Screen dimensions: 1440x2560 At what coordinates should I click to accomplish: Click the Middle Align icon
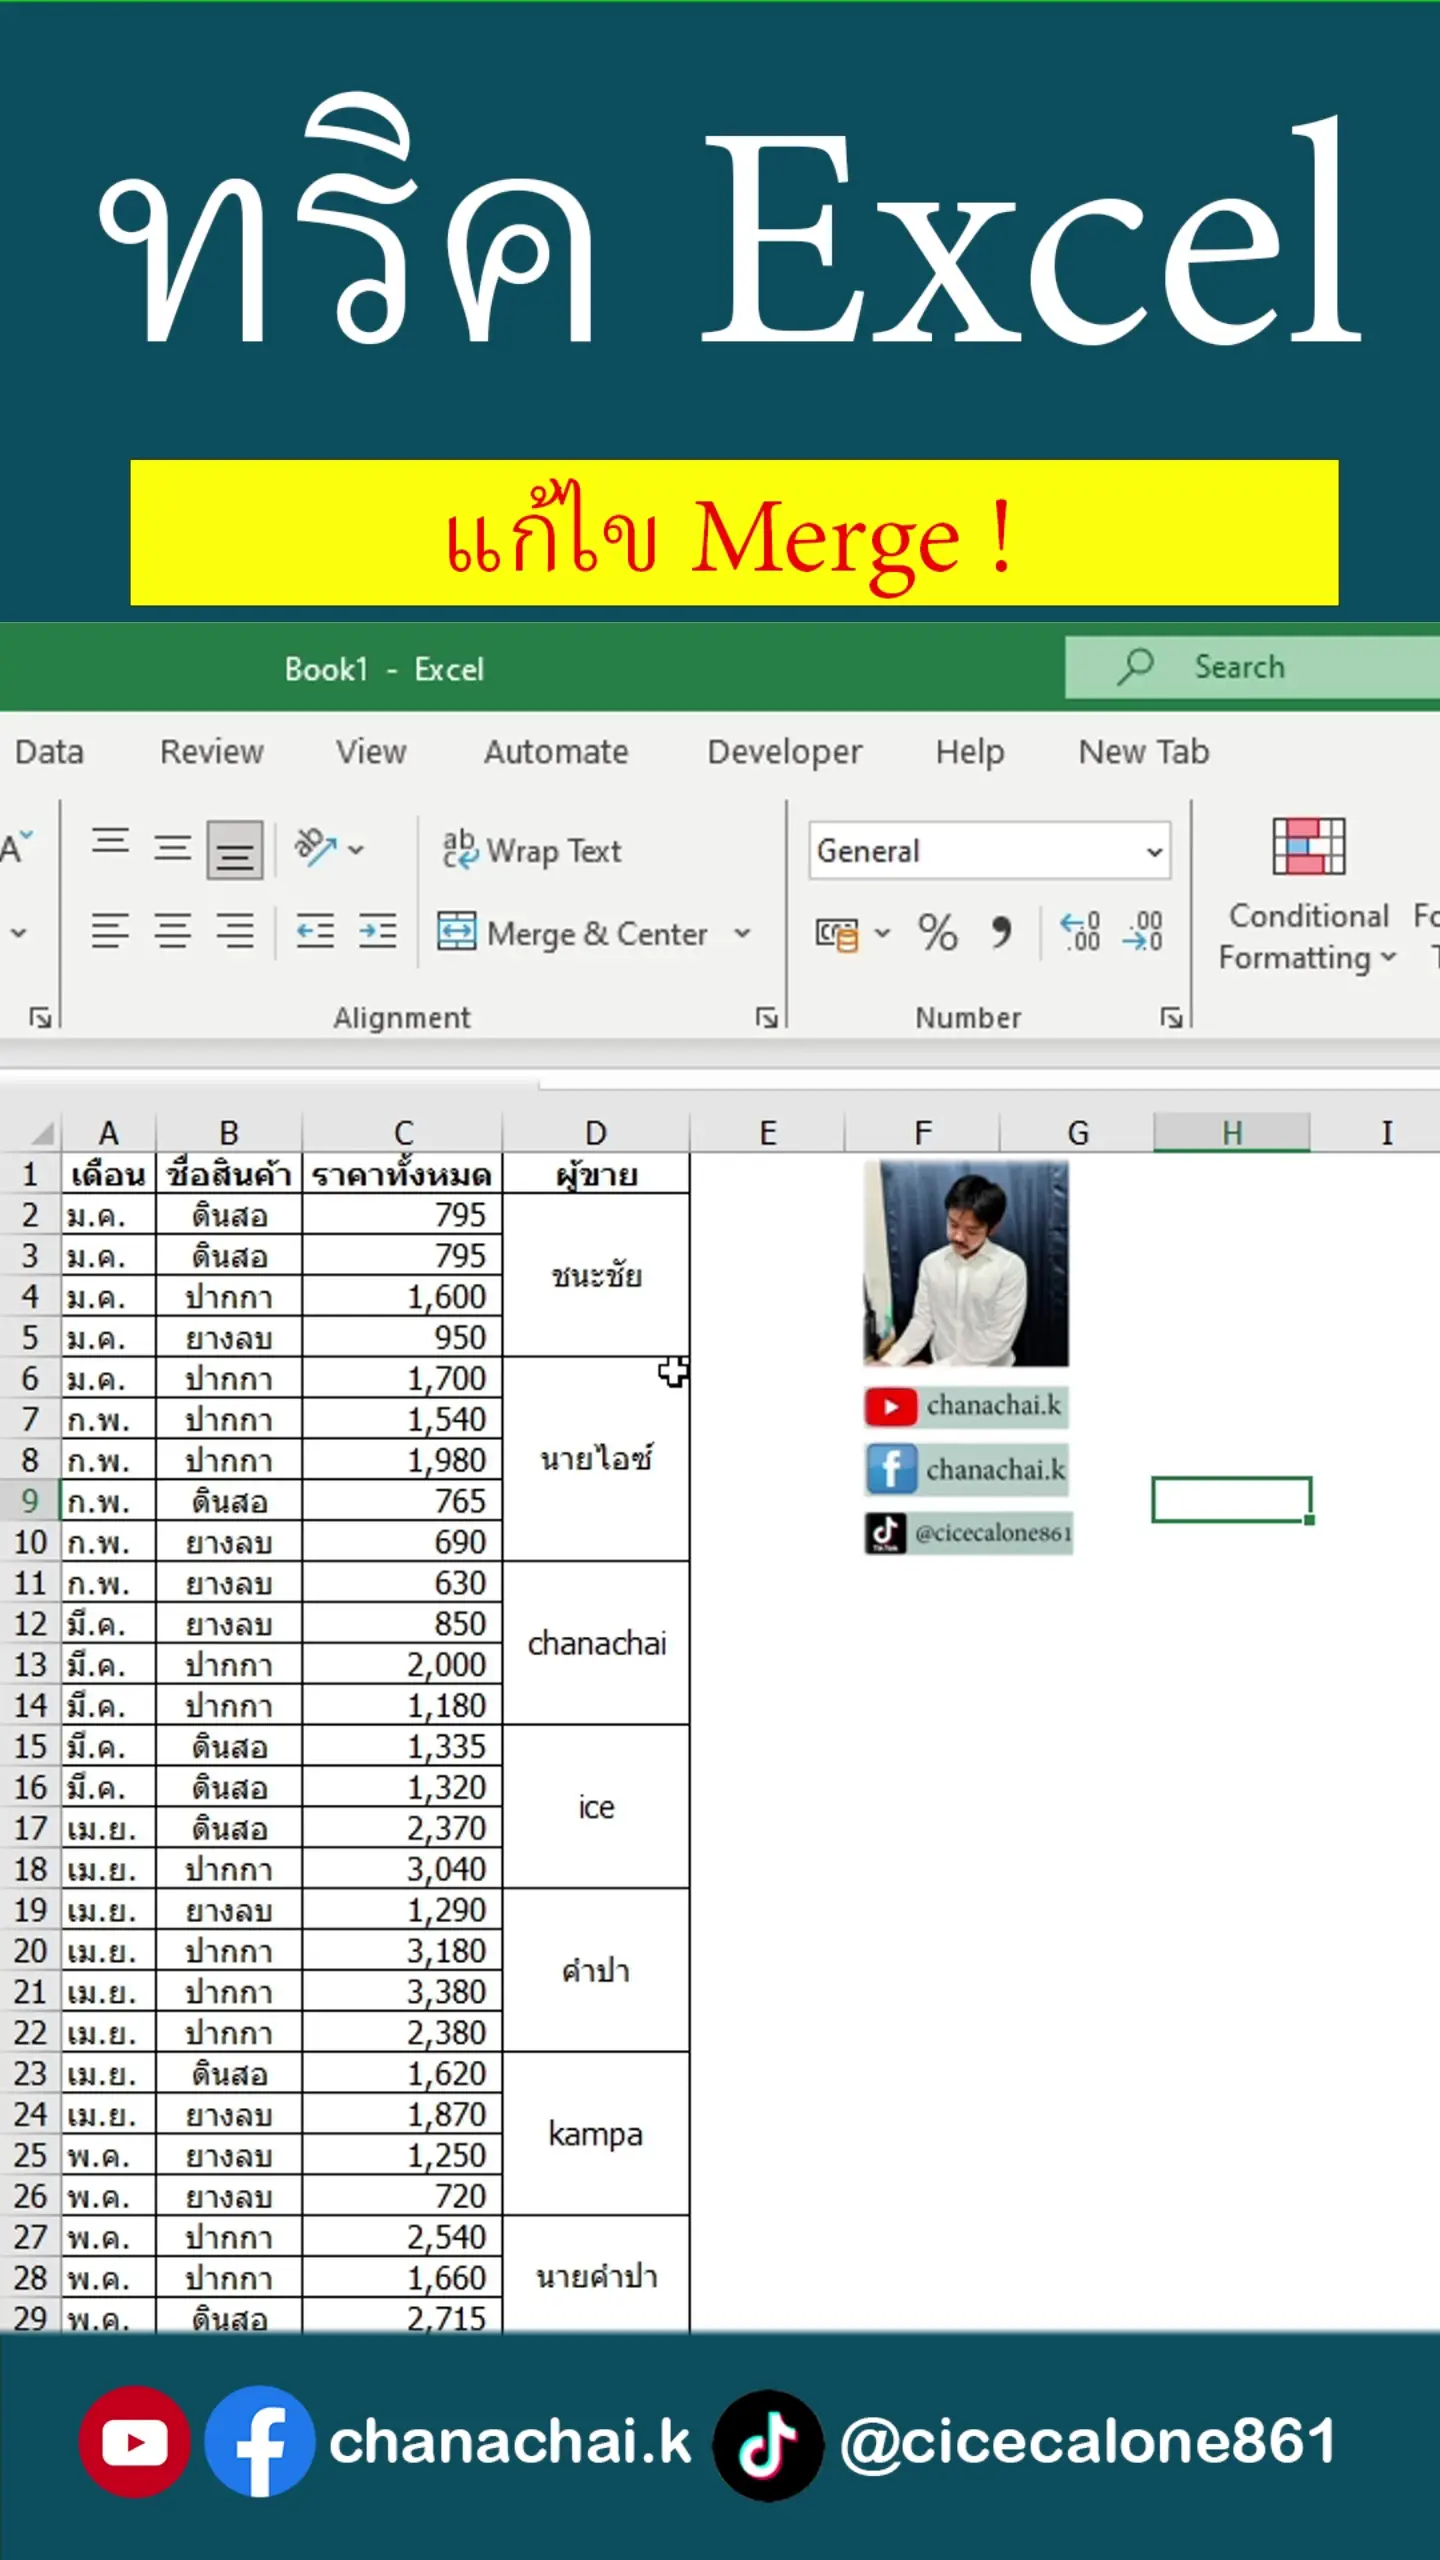(172, 849)
